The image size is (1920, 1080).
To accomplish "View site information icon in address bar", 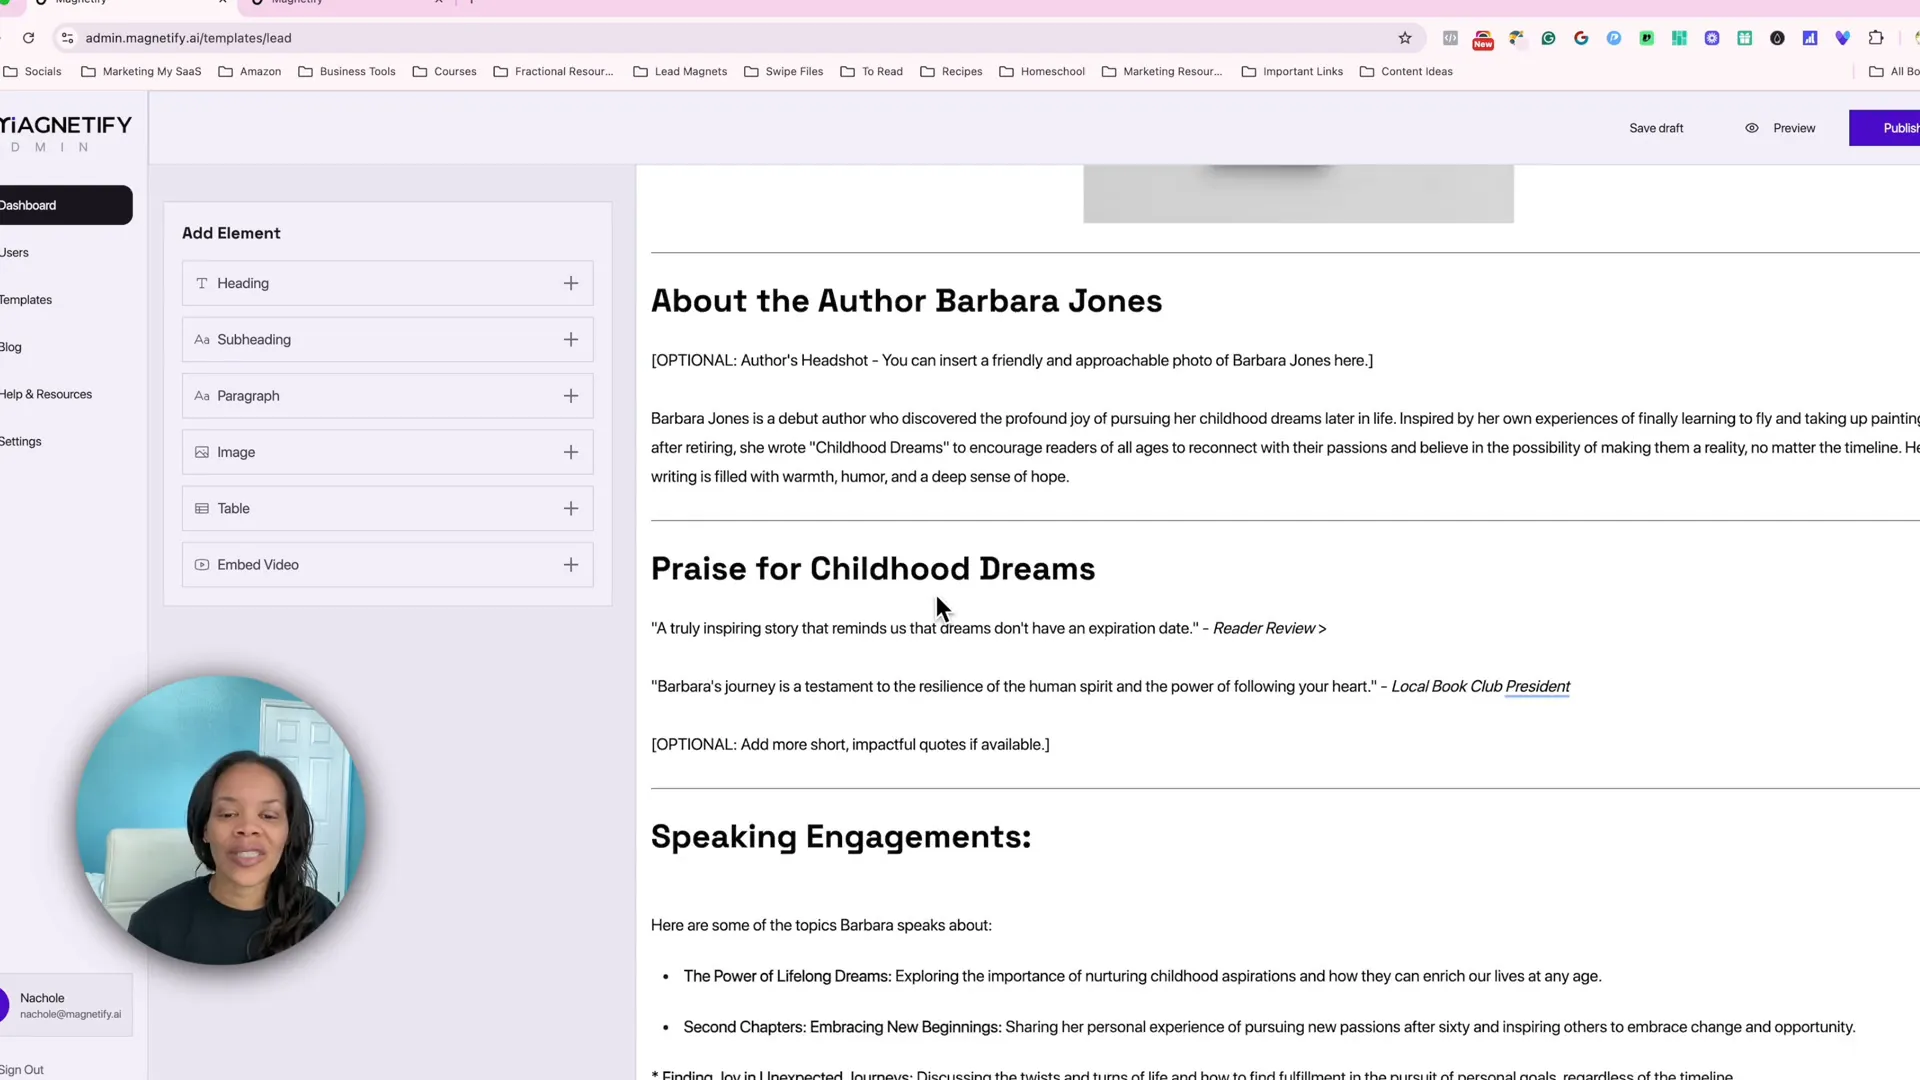I will pos(67,38).
